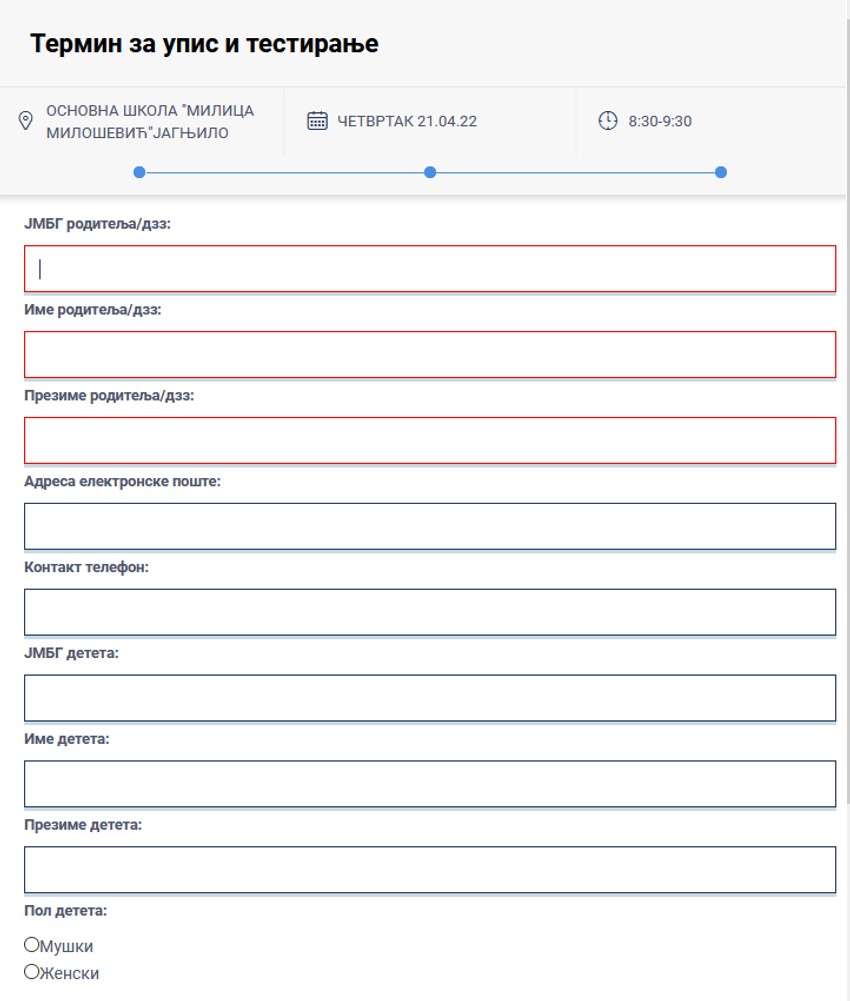
Task: Click the Презиме детета input field
Action: point(430,870)
